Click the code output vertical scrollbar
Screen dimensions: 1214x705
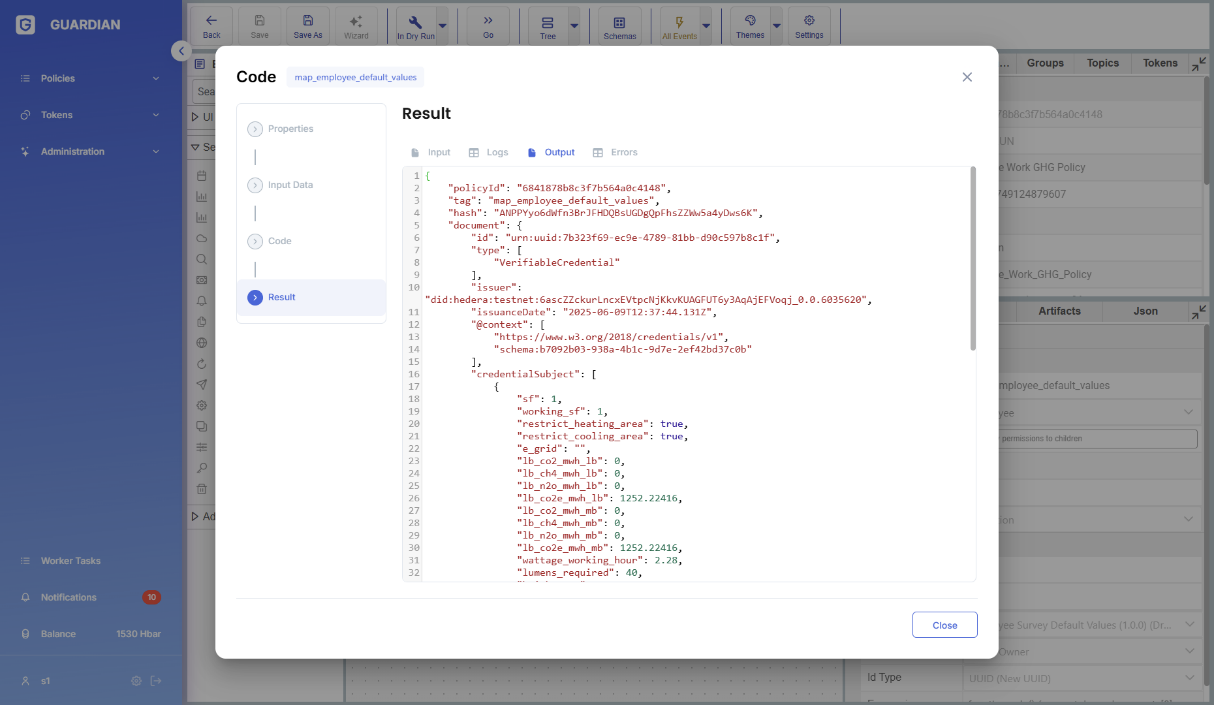(x=972, y=260)
